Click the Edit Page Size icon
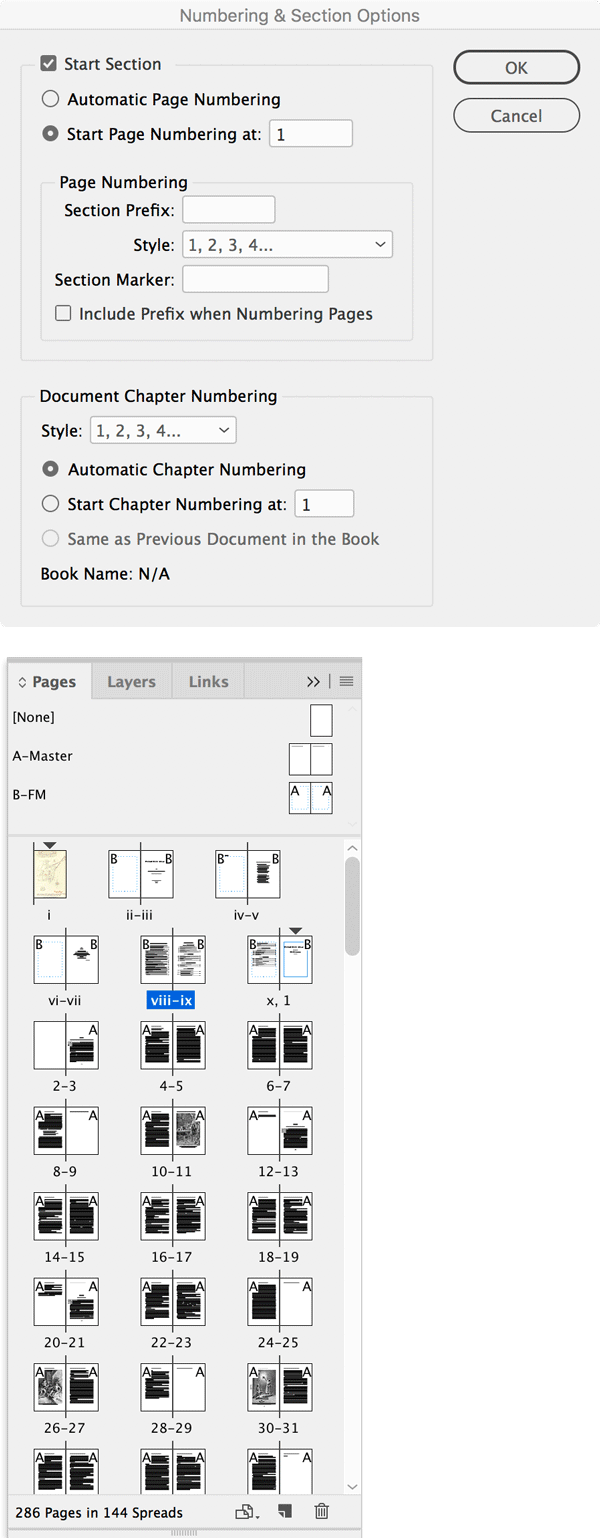 click(244, 1511)
